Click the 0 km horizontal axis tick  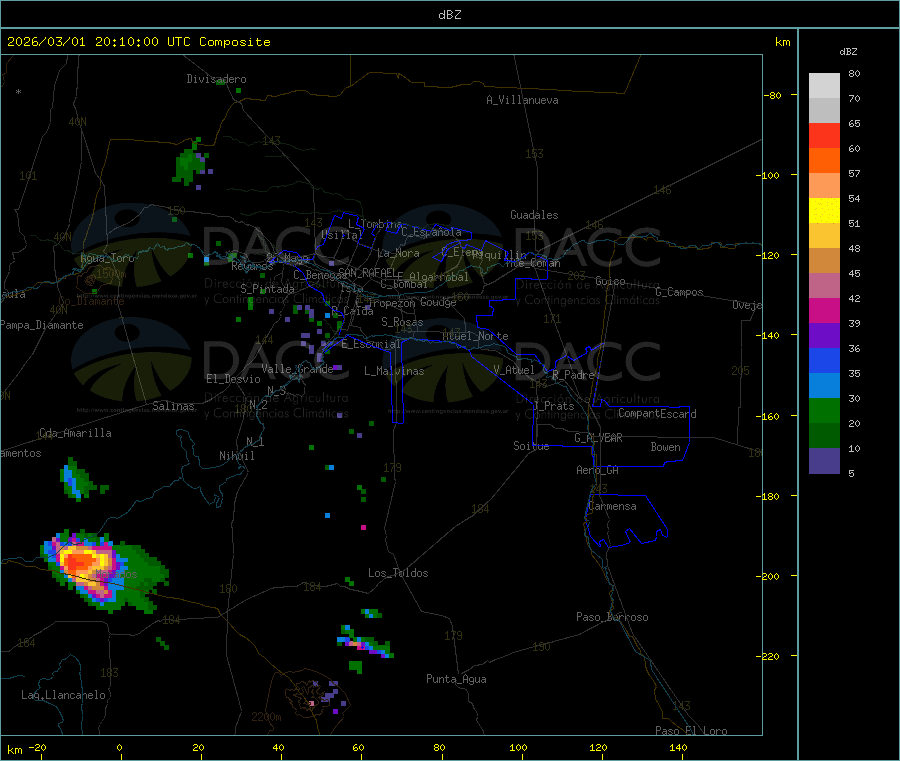tap(119, 747)
